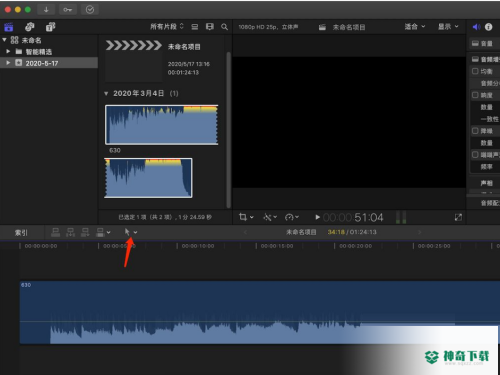Open the 索引 timeline index
Image resolution: width=500 pixels, height=375 pixels.
coord(21,232)
